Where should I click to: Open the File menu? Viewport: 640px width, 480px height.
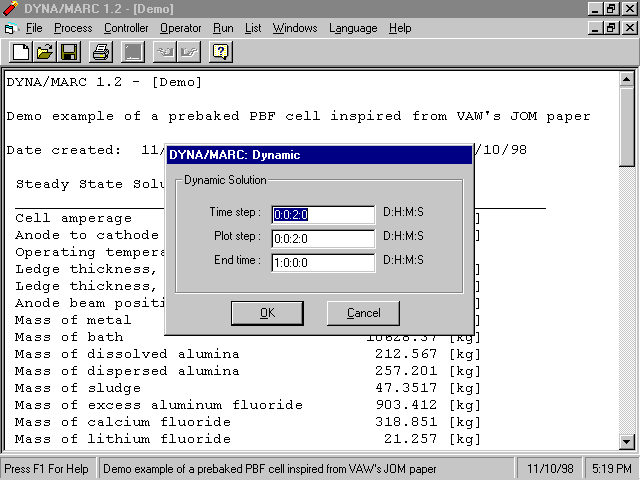click(x=34, y=28)
